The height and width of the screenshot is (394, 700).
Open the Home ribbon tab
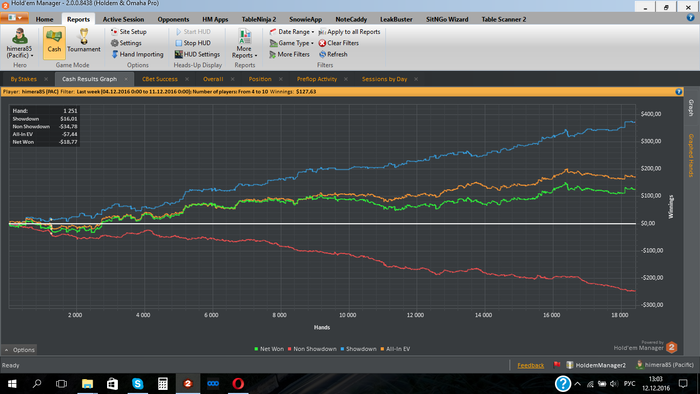point(44,19)
